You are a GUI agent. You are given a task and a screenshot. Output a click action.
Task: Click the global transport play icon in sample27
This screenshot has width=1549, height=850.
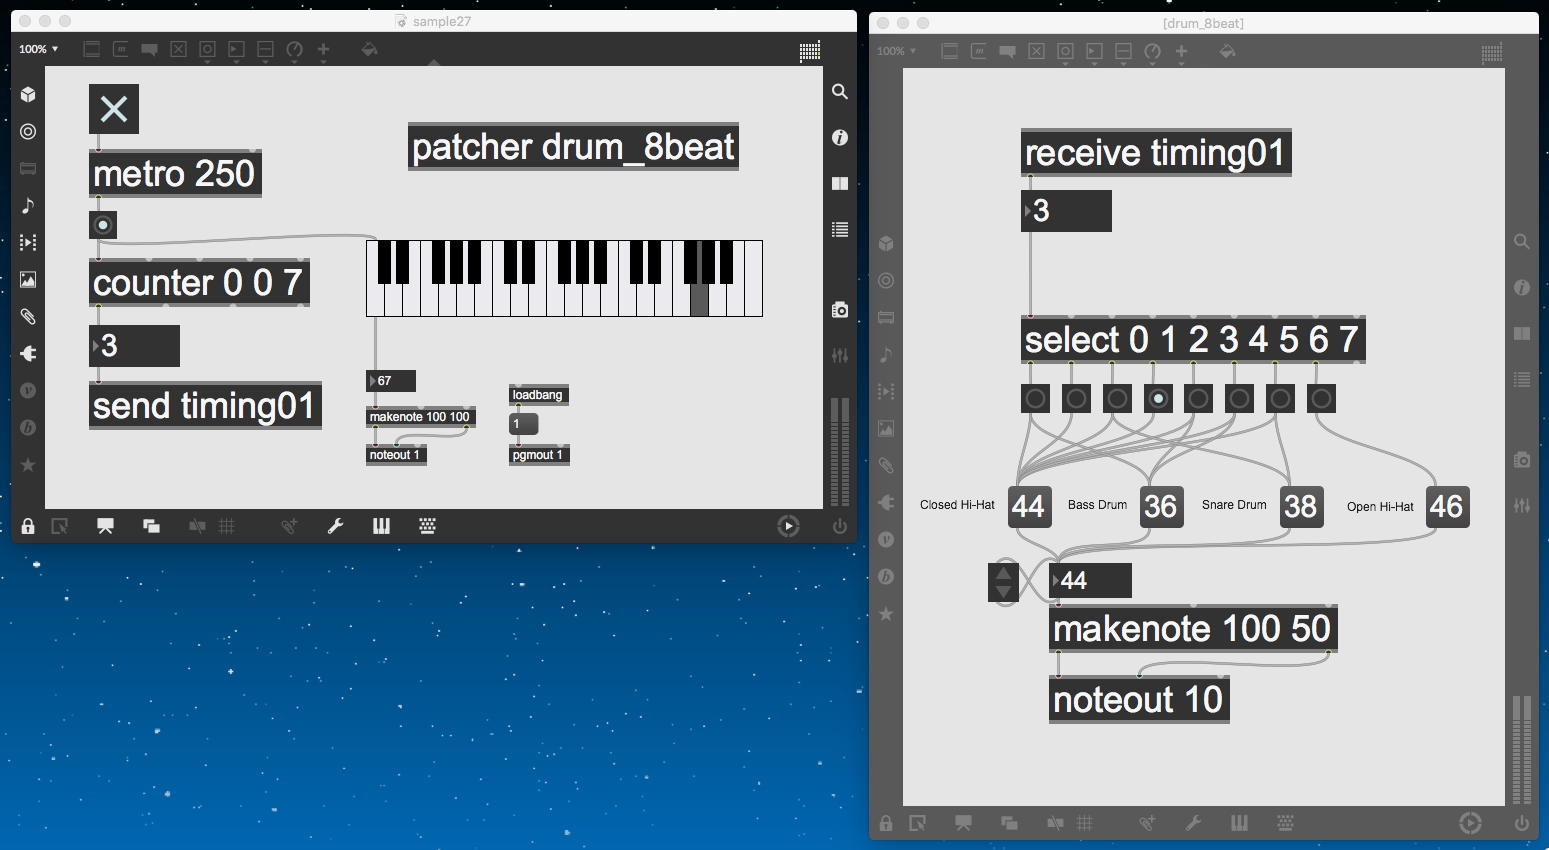(x=788, y=526)
